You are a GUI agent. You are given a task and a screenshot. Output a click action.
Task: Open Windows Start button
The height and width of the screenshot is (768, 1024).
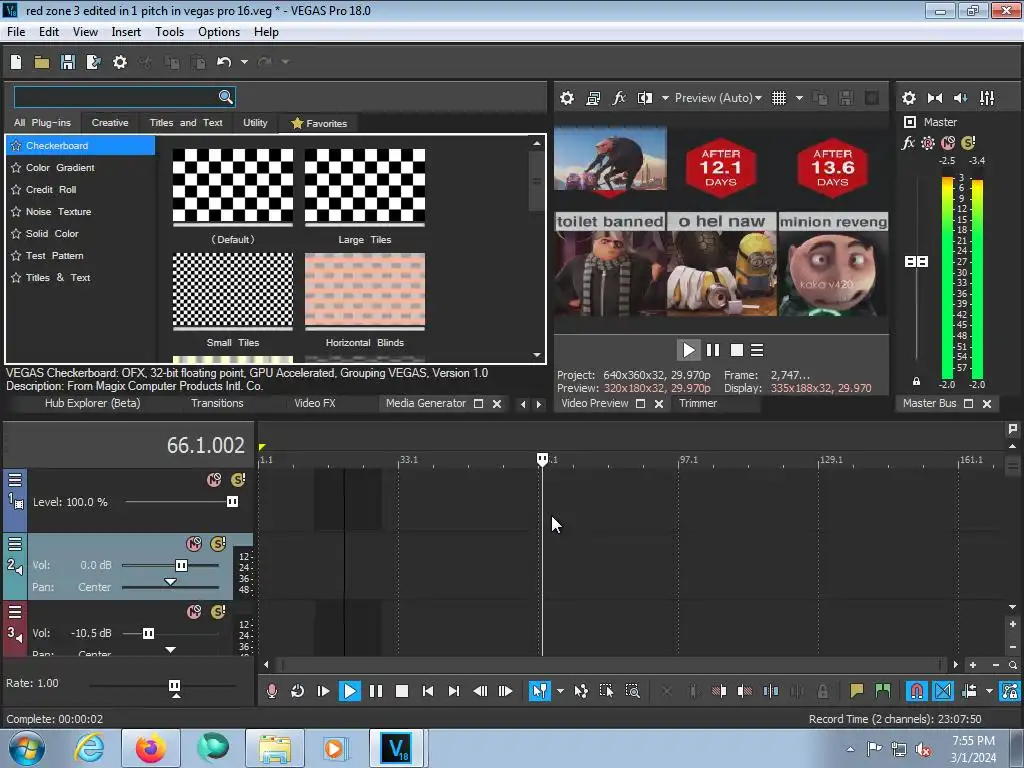27,748
